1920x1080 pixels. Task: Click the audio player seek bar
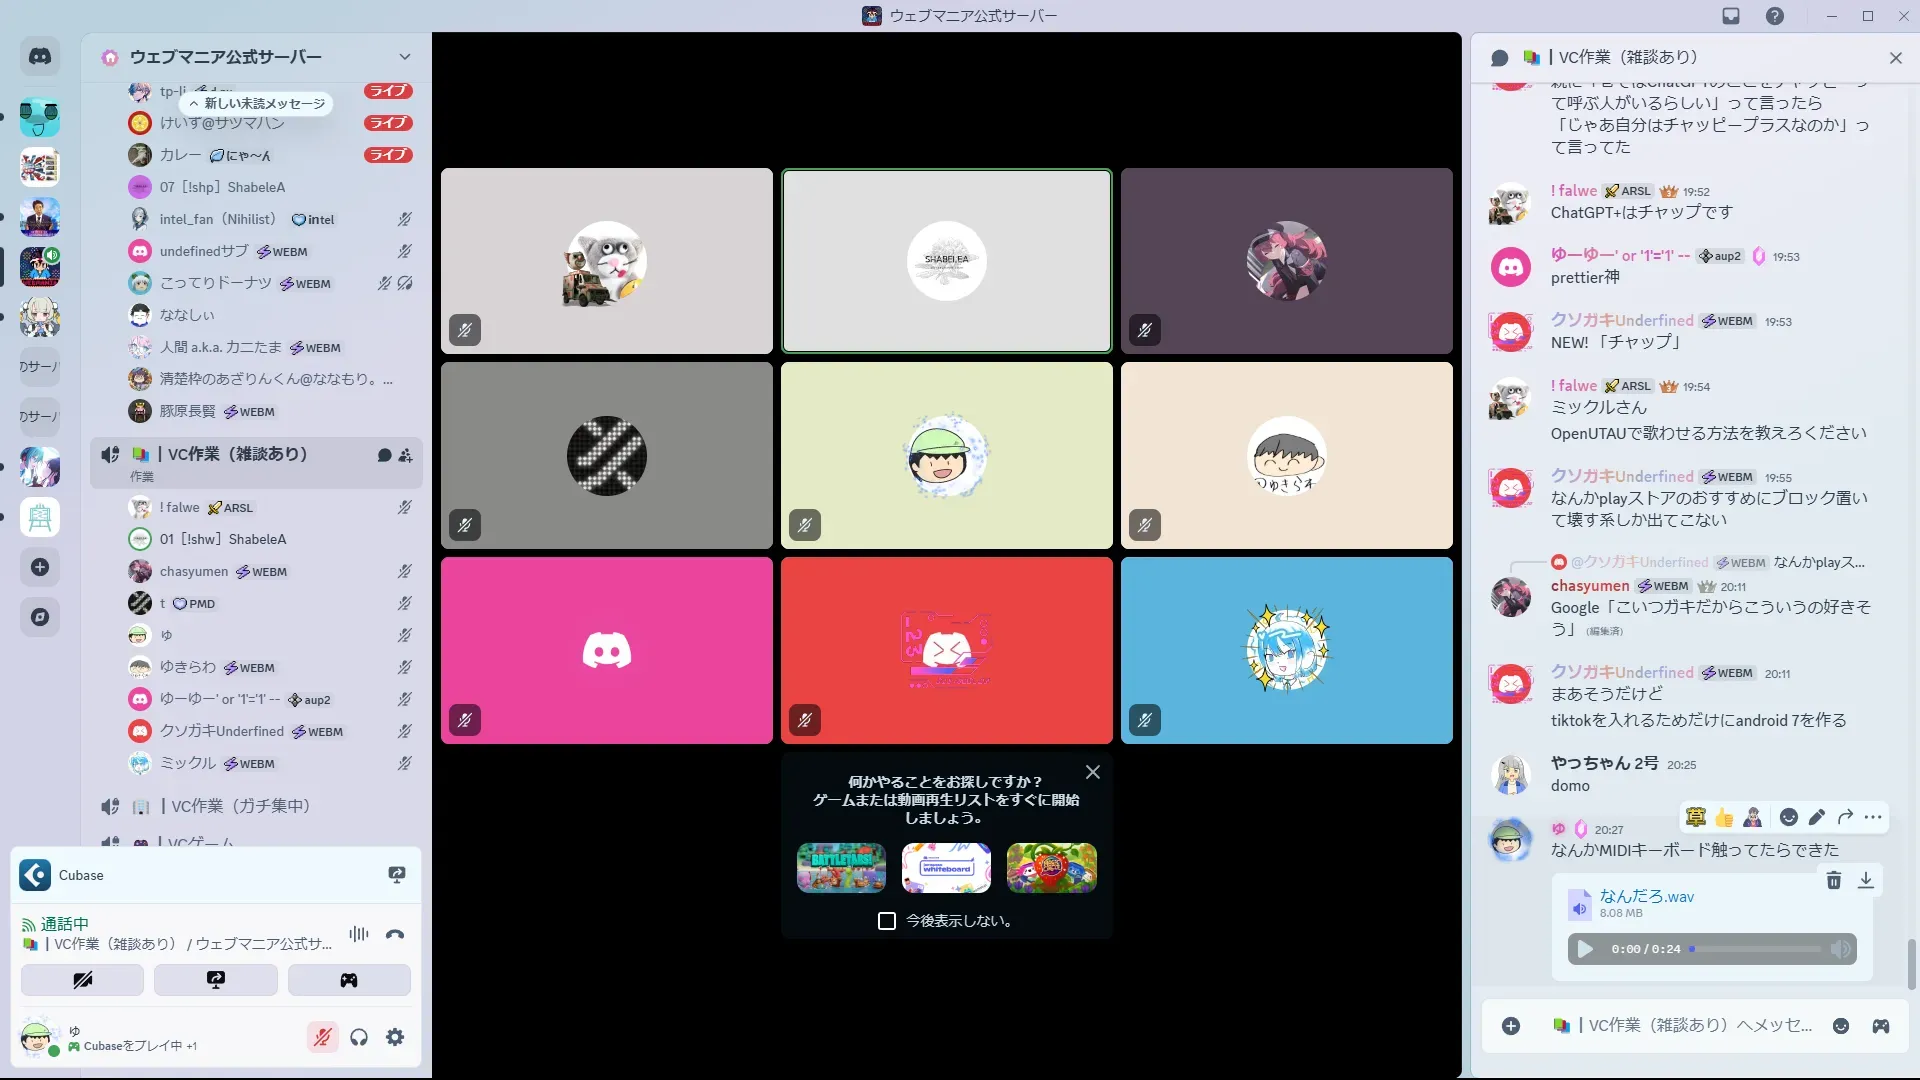(1755, 949)
